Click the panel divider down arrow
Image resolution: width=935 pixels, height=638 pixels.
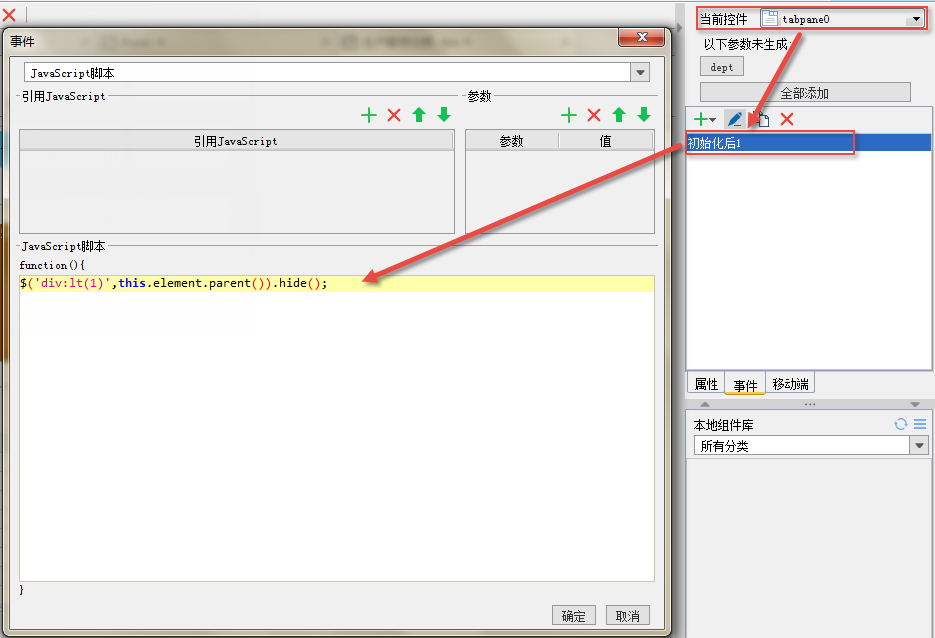pyautogui.click(x=915, y=404)
